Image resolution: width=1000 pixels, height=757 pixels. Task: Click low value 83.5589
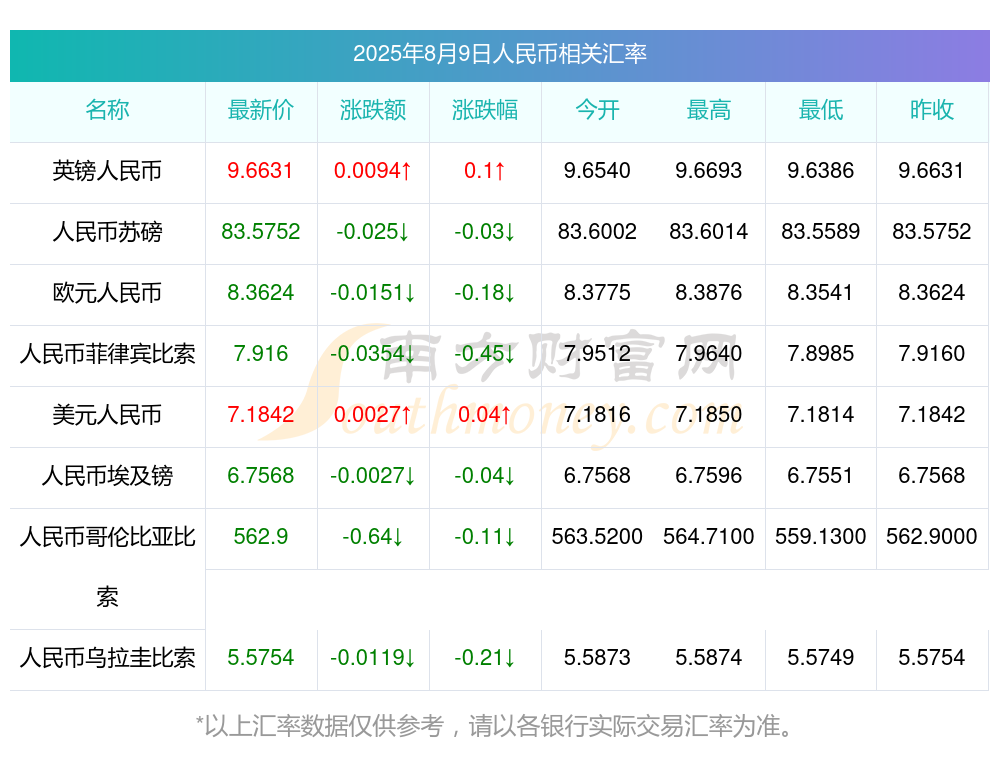(821, 232)
